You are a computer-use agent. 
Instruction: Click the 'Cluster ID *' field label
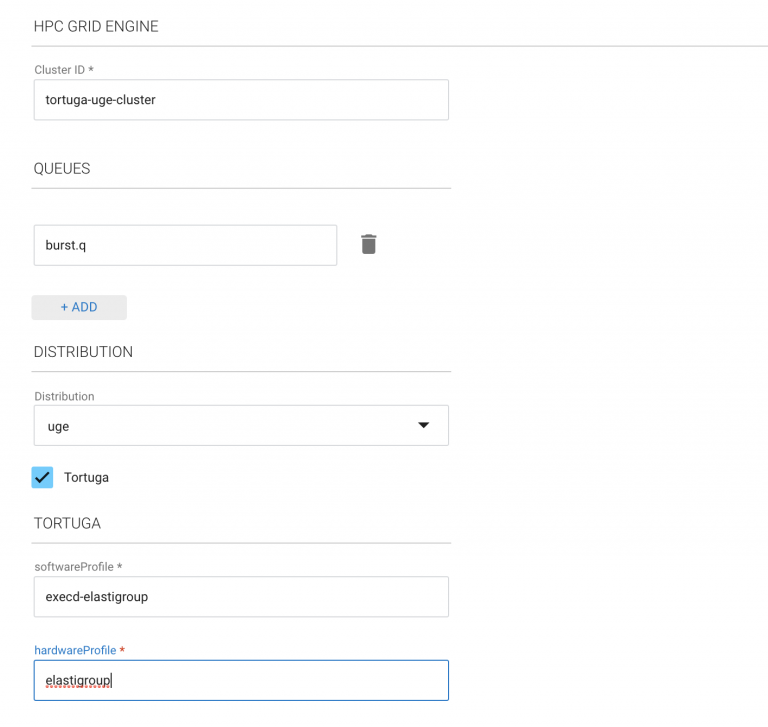click(64, 70)
